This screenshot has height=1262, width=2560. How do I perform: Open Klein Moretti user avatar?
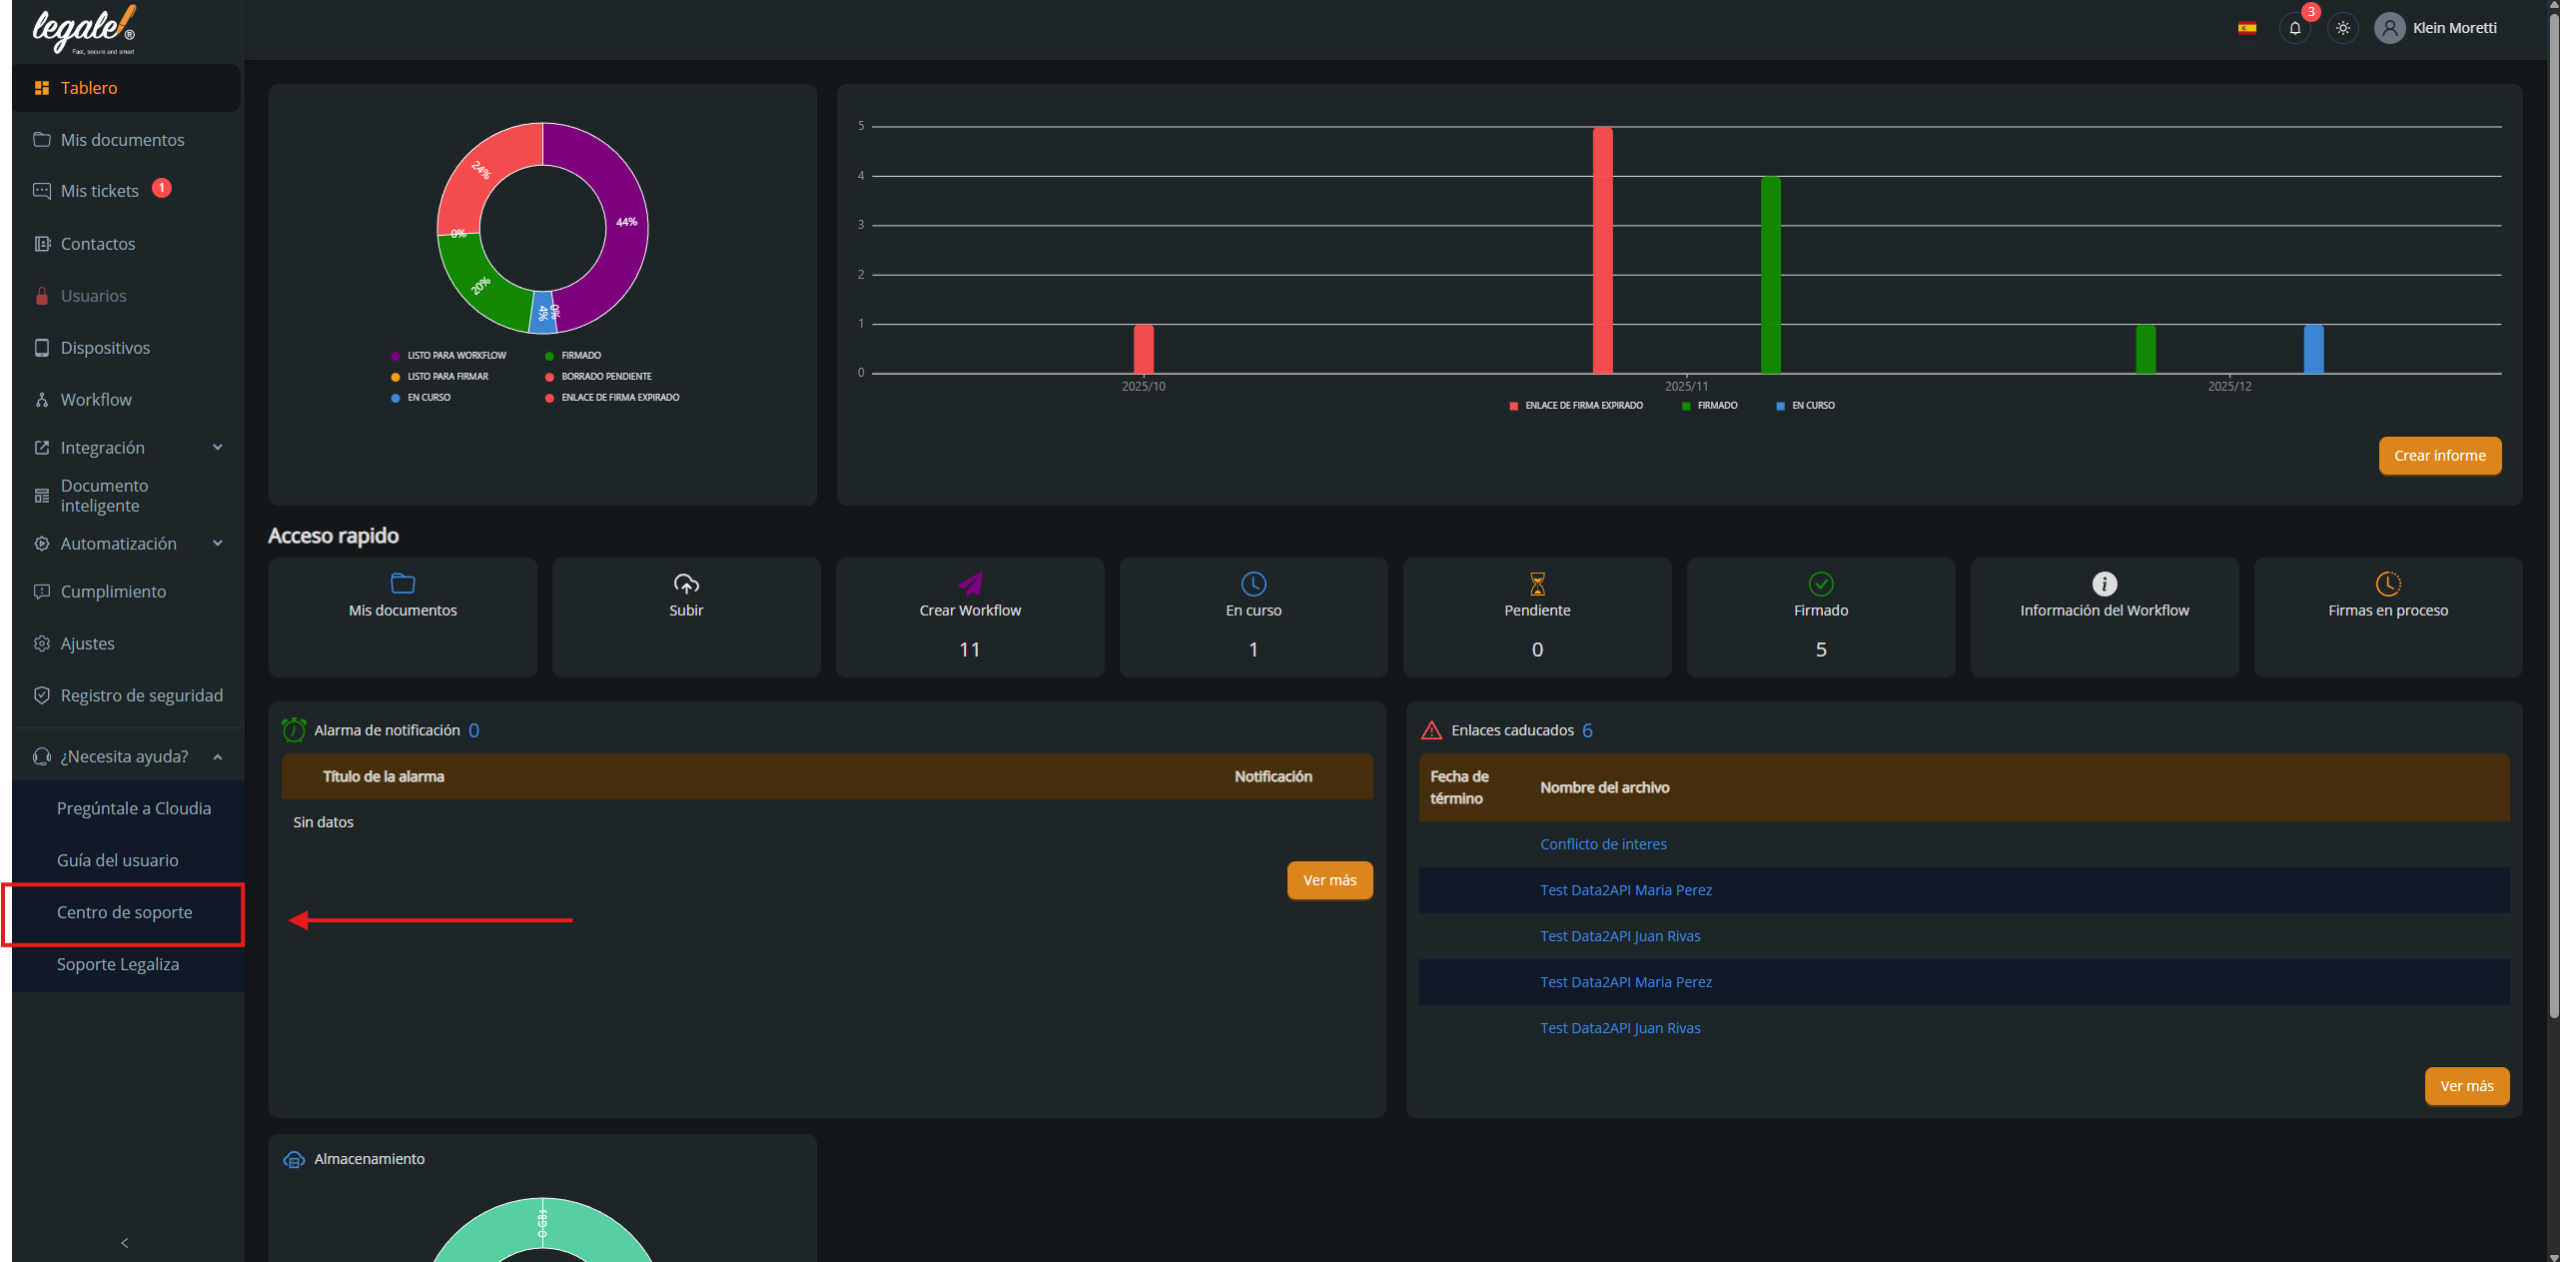[2389, 28]
